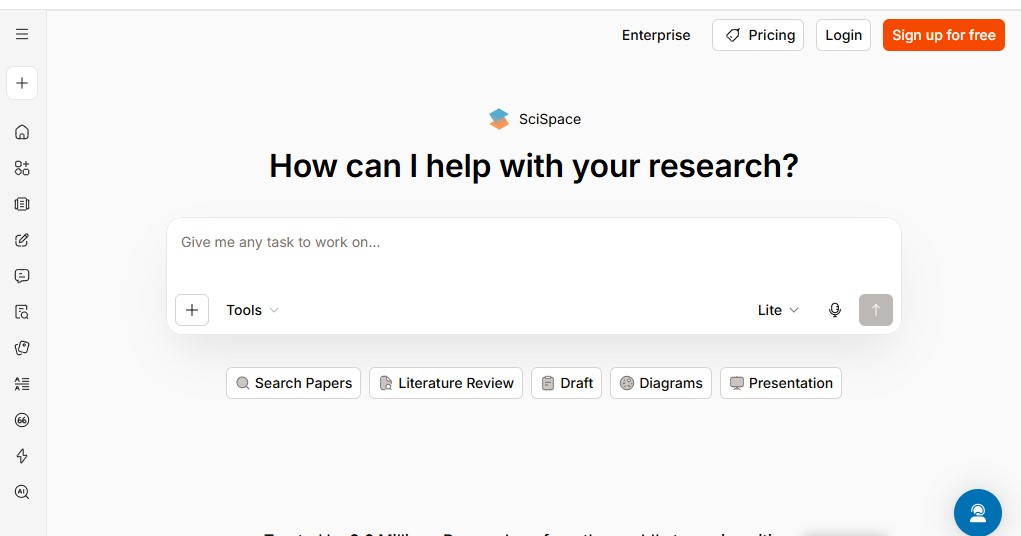Click the Pricing button
Viewport: 1021px width, 536px height.
point(758,35)
